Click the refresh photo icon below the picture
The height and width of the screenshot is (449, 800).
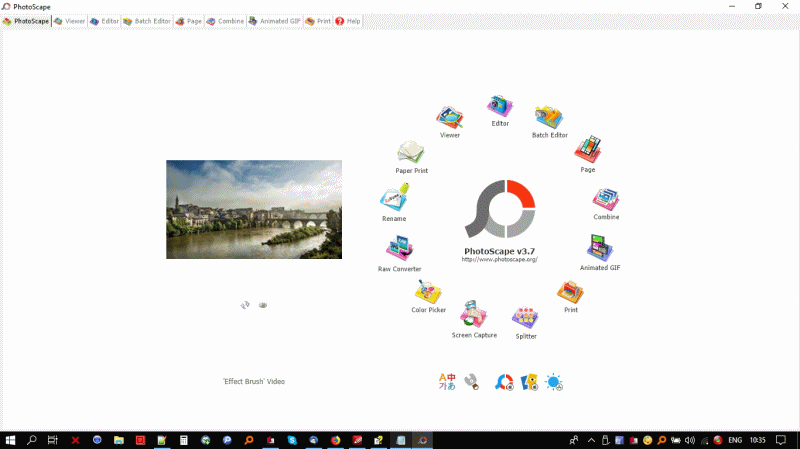(x=245, y=305)
